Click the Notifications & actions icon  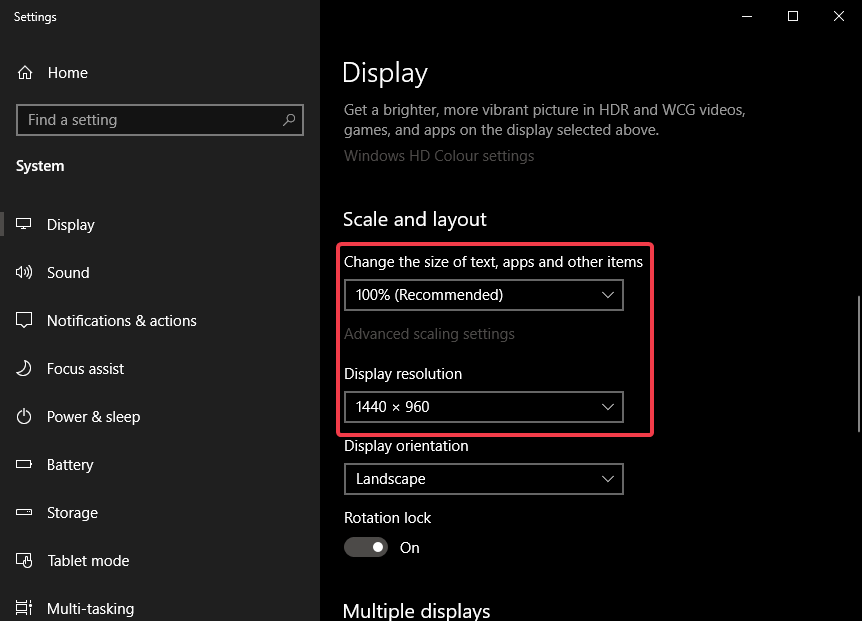(25, 321)
